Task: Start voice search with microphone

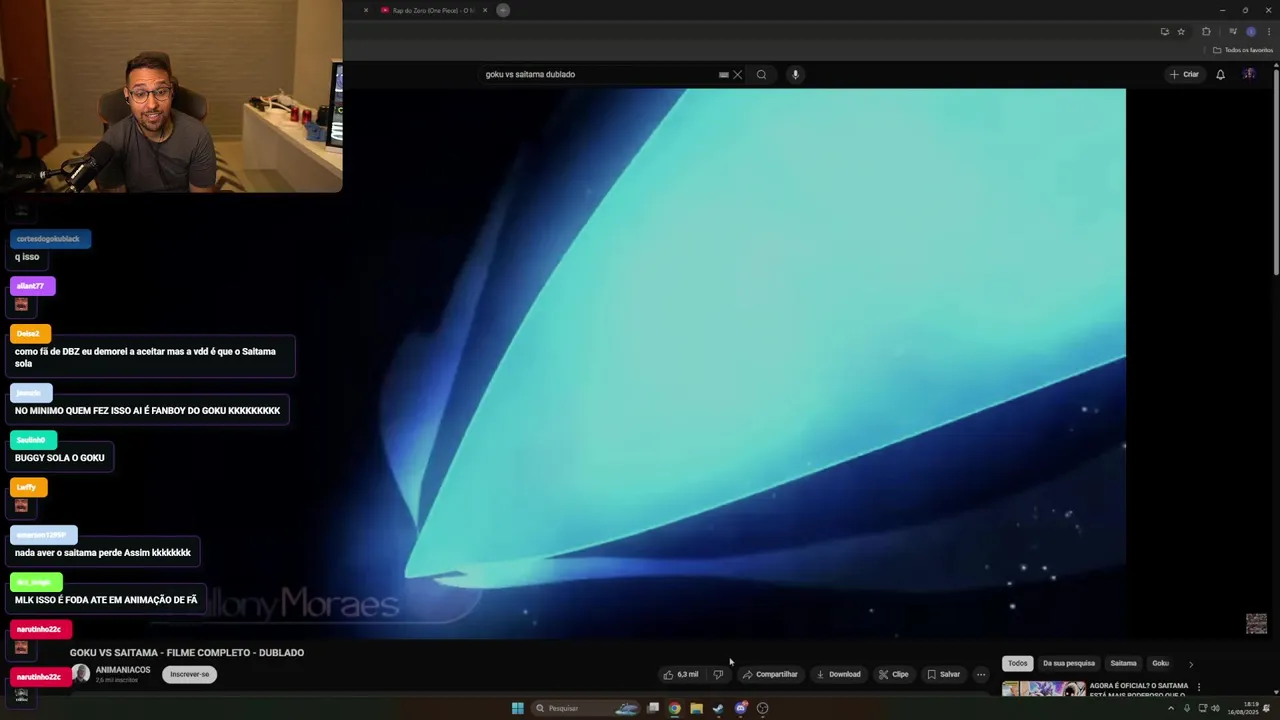Action: point(795,74)
